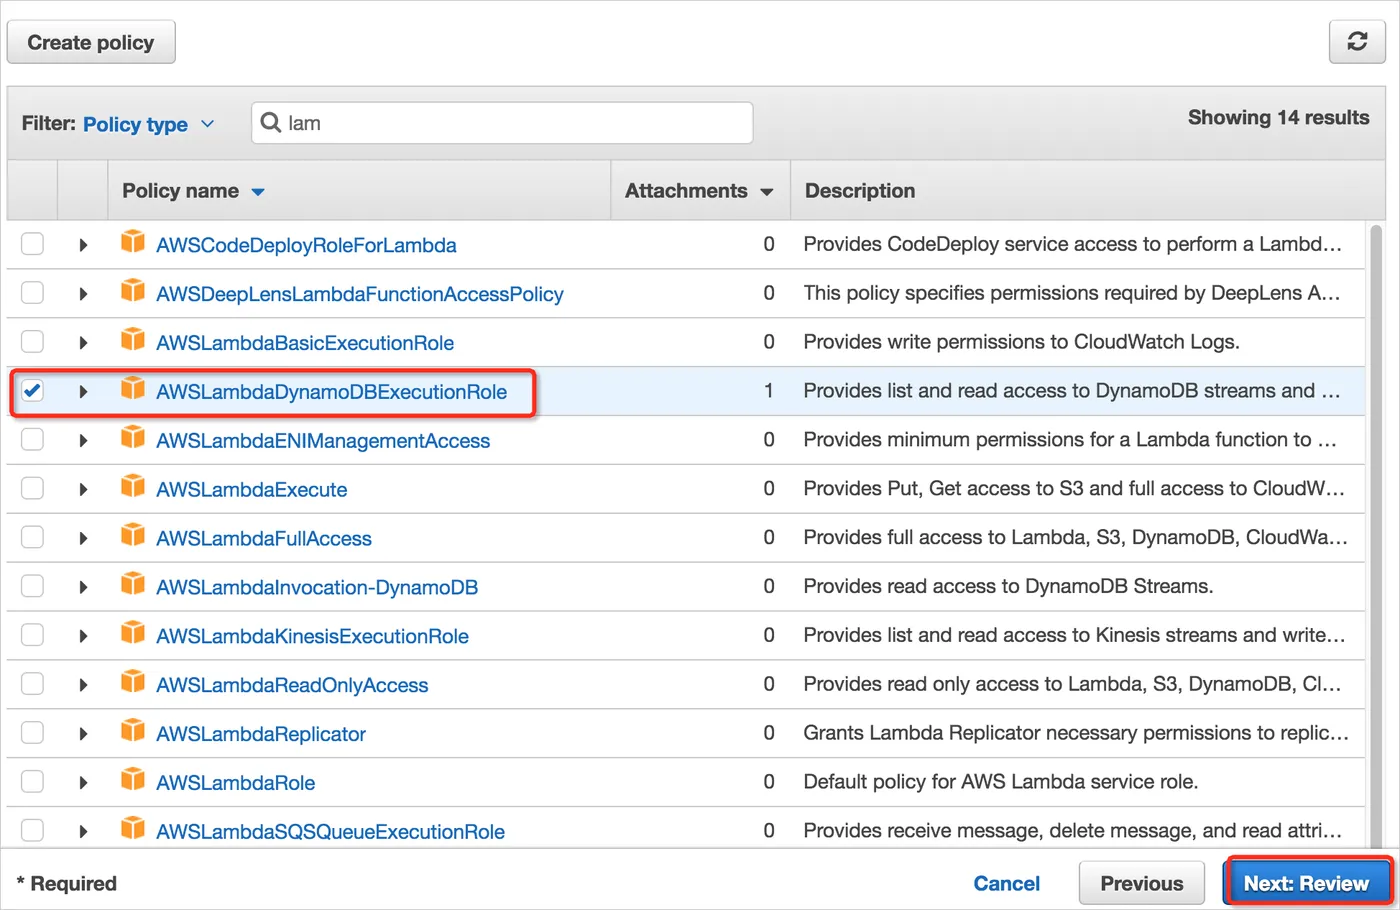1400x910 pixels.
Task: Open the AWSLambdaSQSQueueExecutionRole policy link
Action: coord(330,831)
